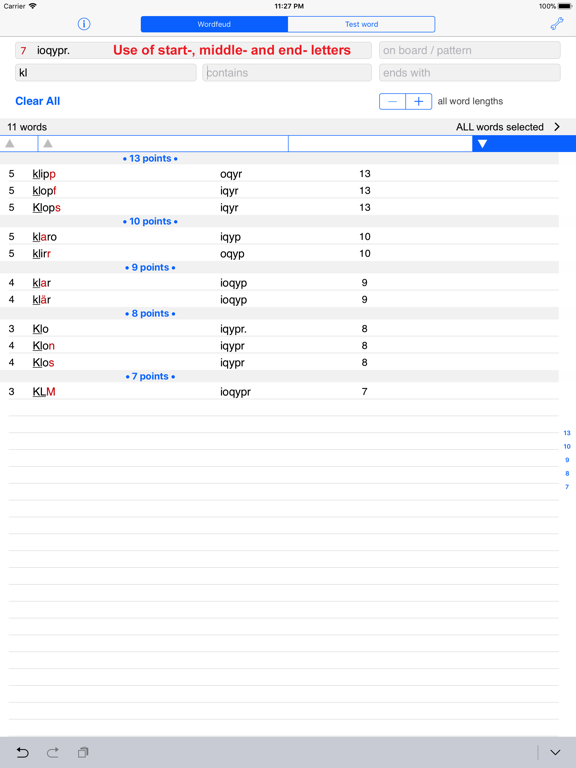Focus the starts-with field containing kl
Screen dimensions: 576x768
[106, 73]
